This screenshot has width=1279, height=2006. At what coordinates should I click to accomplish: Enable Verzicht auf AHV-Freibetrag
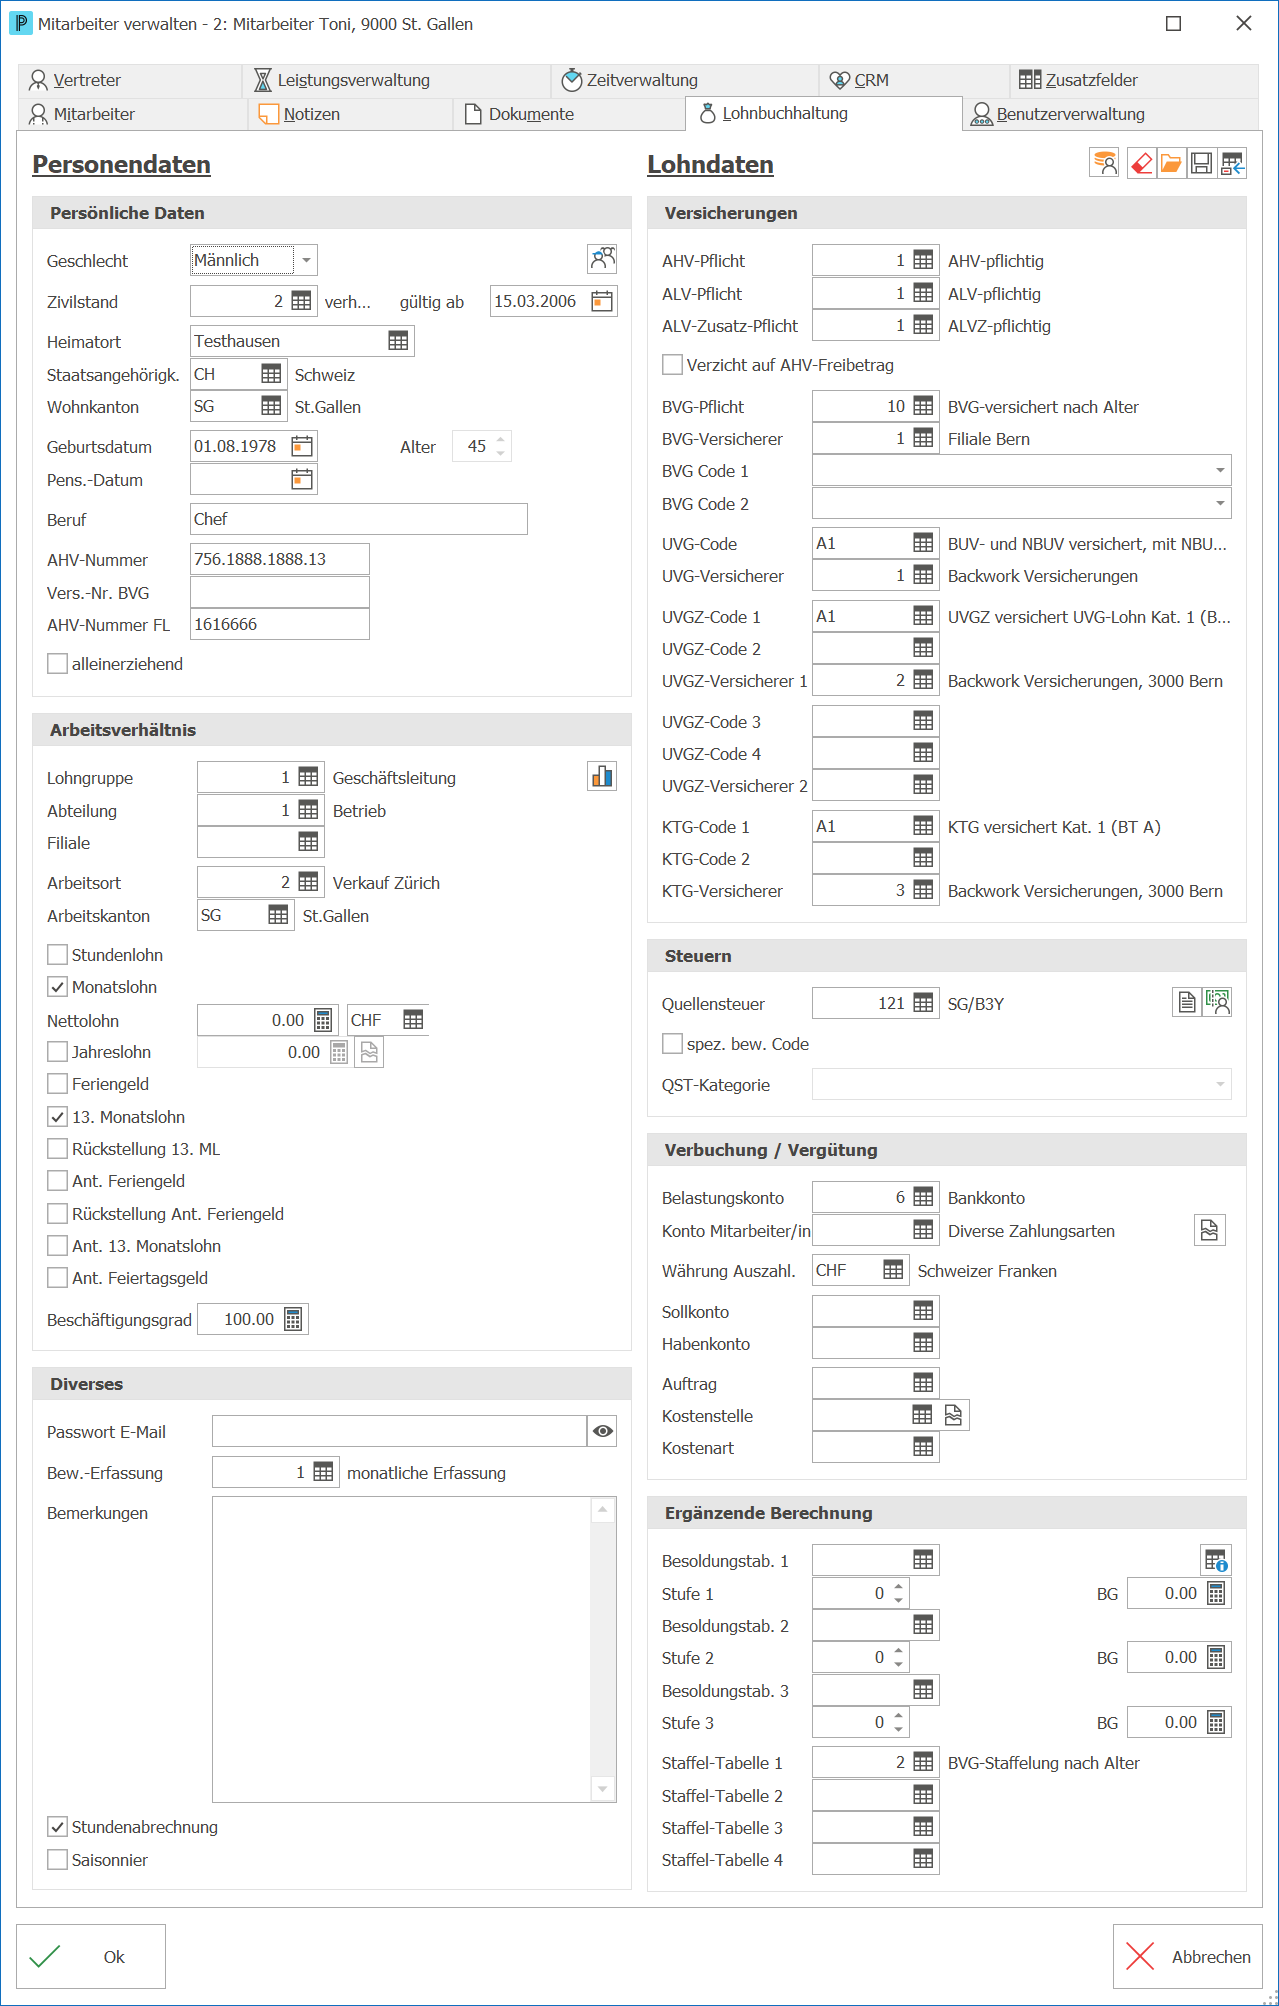pyautogui.click(x=673, y=365)
